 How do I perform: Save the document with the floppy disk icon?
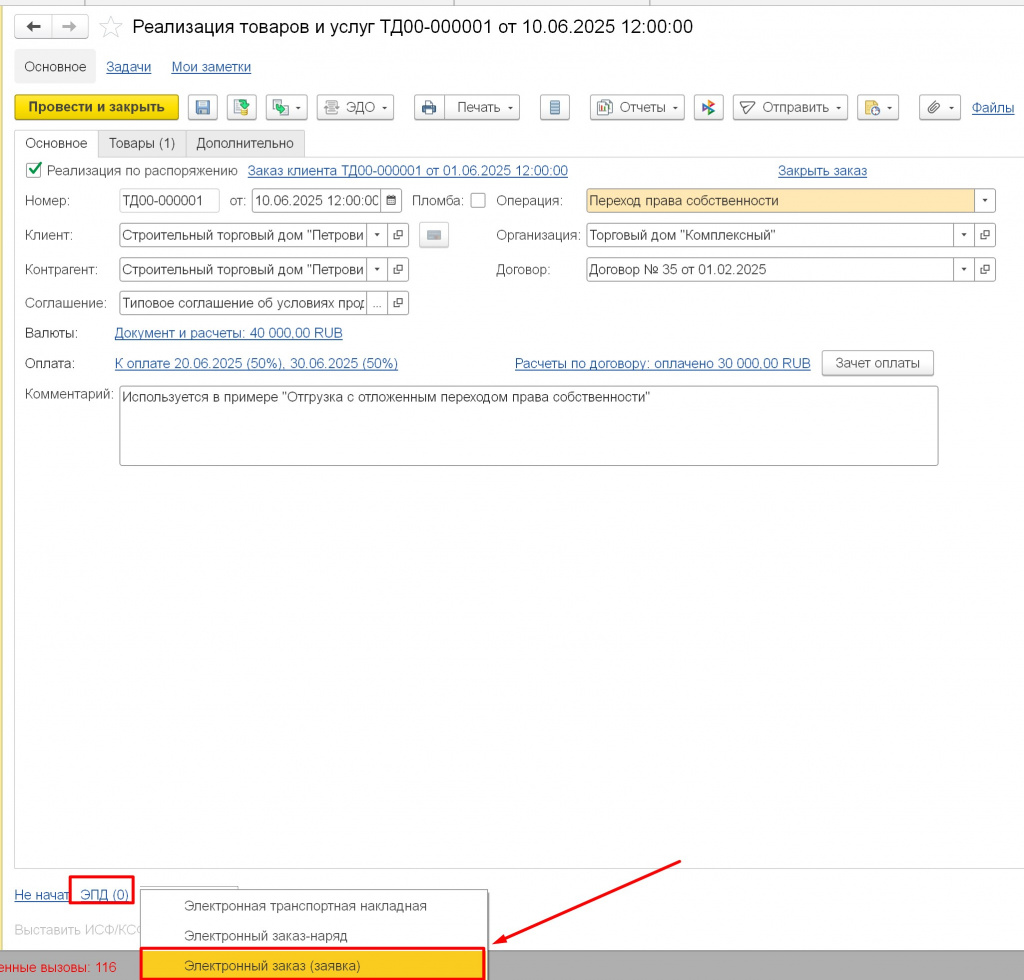(202, 107)
